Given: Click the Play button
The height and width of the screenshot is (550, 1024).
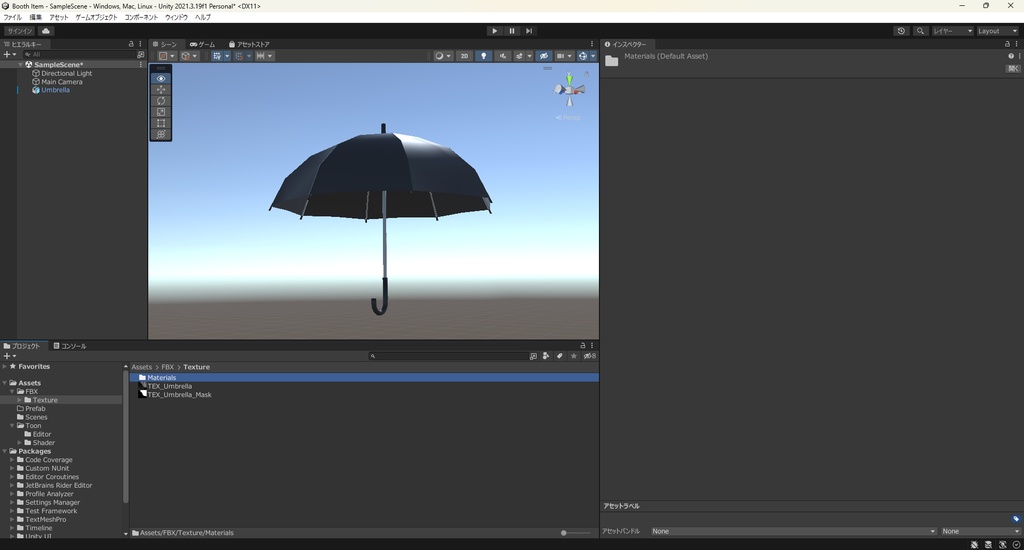Looking at the screenshot, I should (x=494, y=31).
